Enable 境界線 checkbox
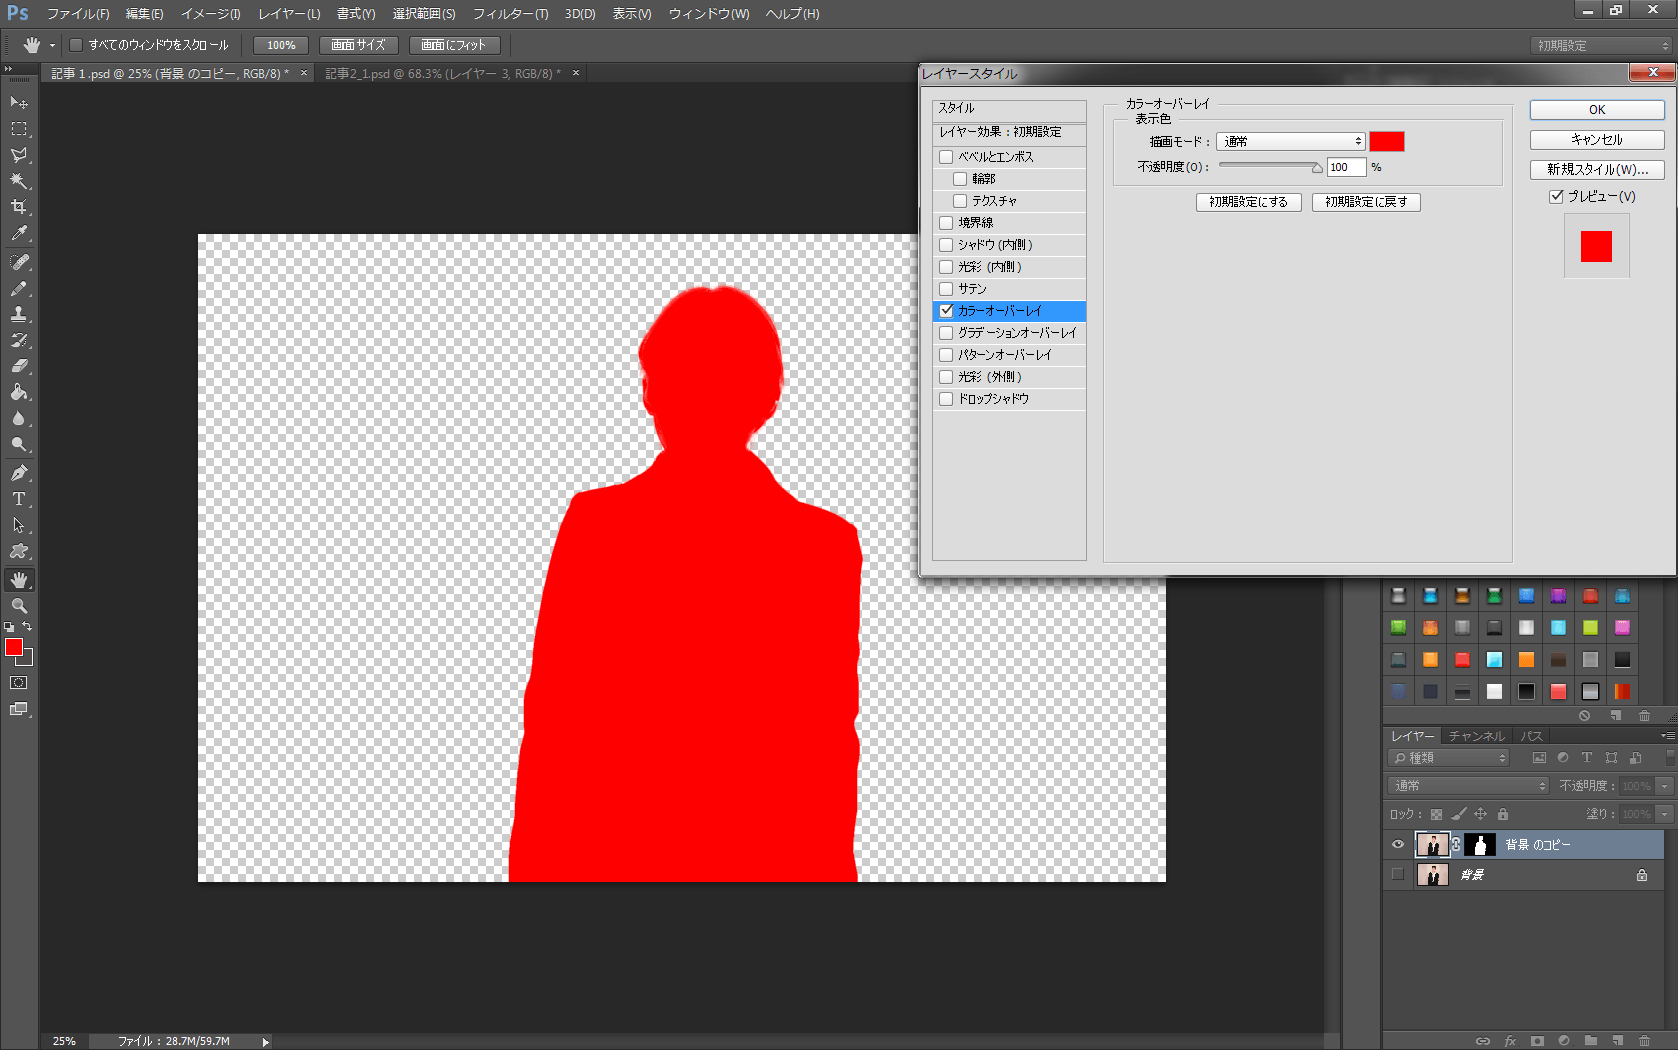The height and width of the screenshot is (1050, 1678). (946, 223)
